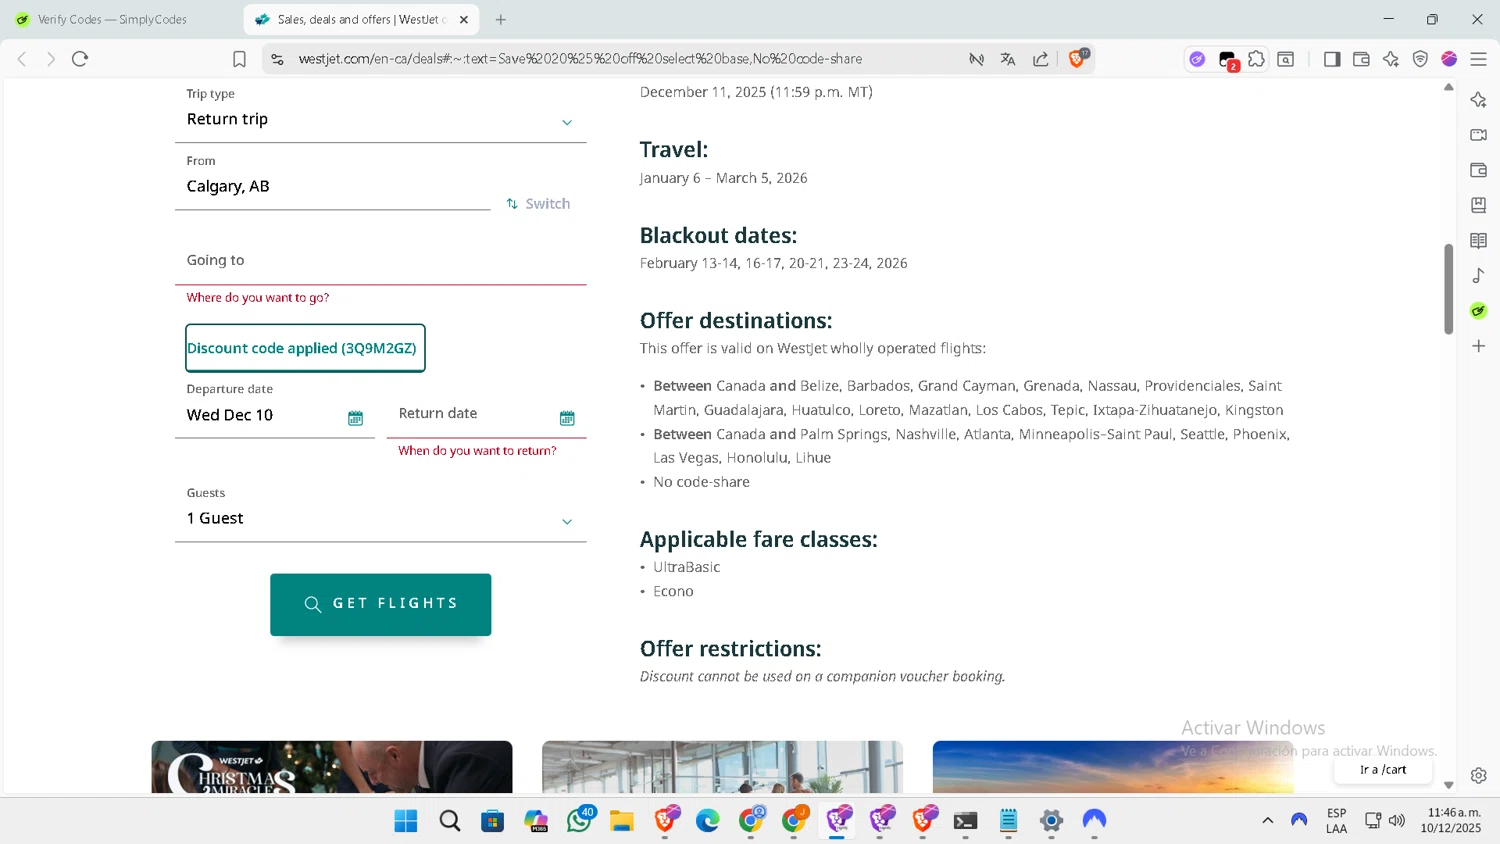Open the translate page icon
This screenshot has width=1500, height=844.
(1008, 59)
